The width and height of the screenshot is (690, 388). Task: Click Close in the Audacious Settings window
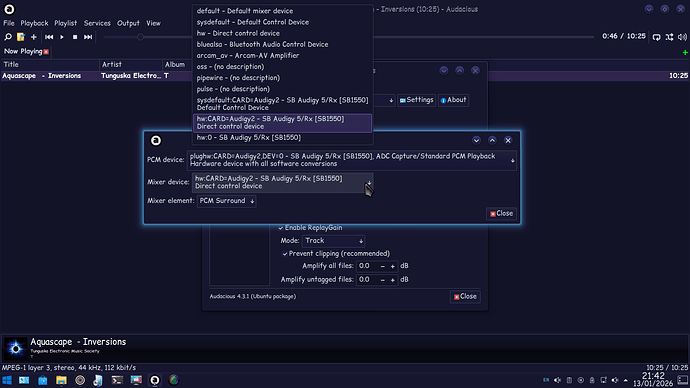(x=465, y=296)
